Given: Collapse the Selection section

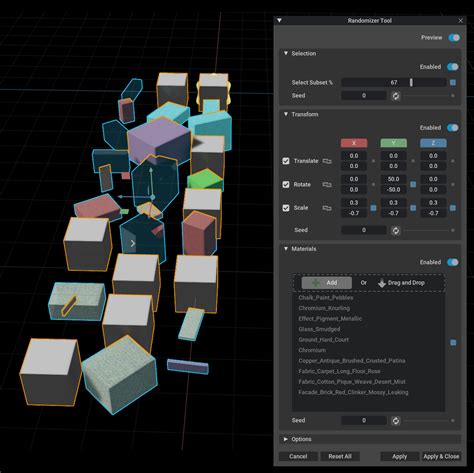Looking at the screenshot, I should pos(286,53).
